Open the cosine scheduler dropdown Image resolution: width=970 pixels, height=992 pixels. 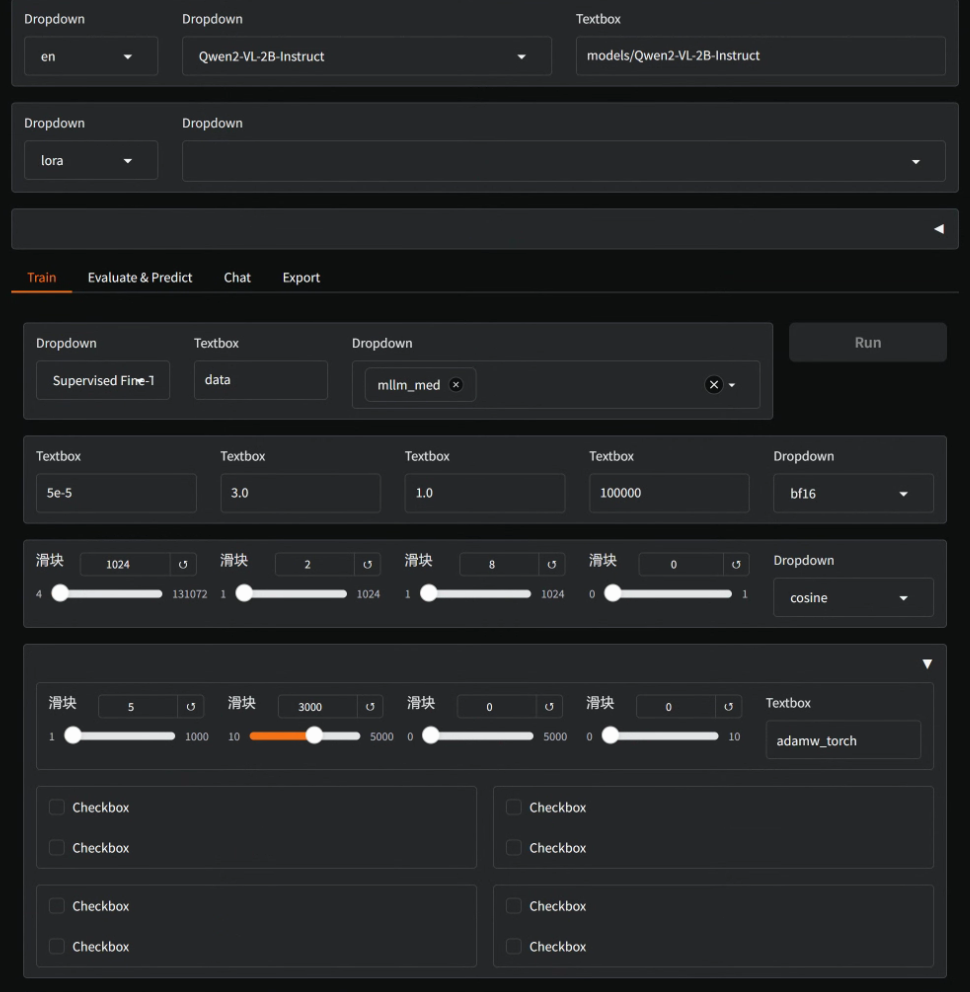(853, 598)
